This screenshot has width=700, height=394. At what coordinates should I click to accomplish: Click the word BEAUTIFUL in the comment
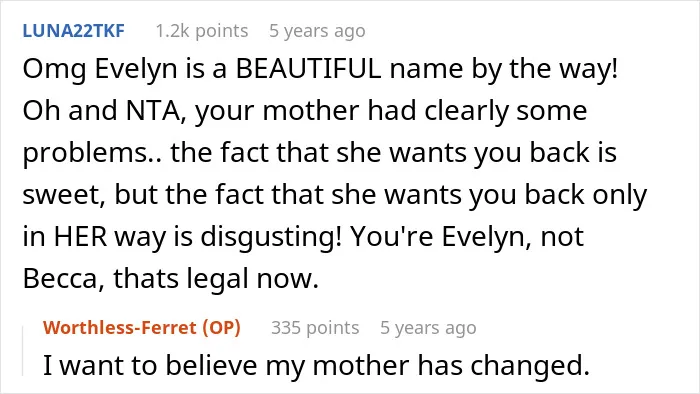coord(308,69)
